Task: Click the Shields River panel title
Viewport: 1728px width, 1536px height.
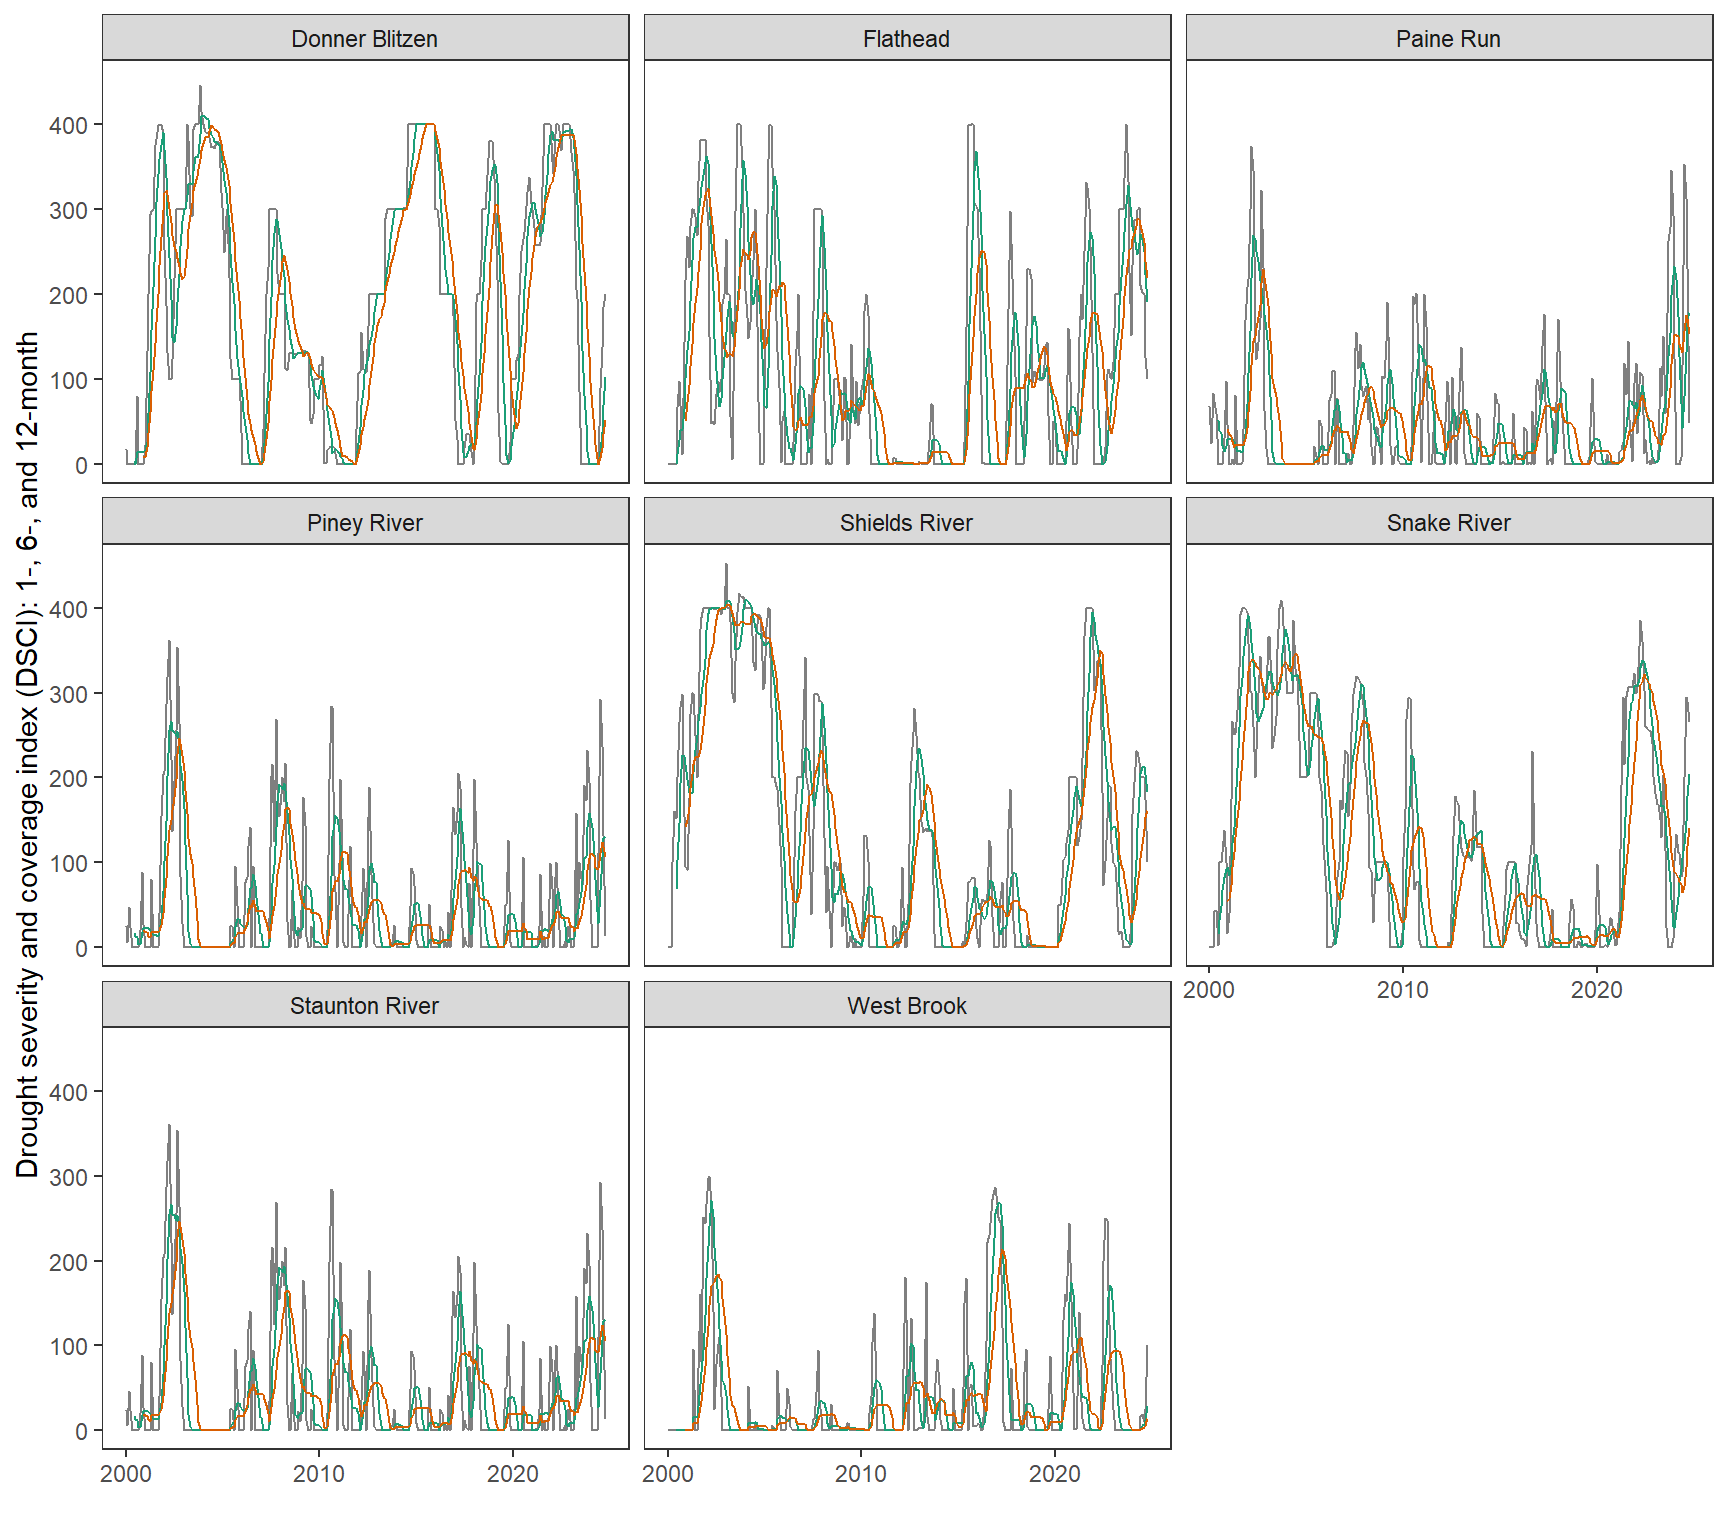Action: [906, 523]
